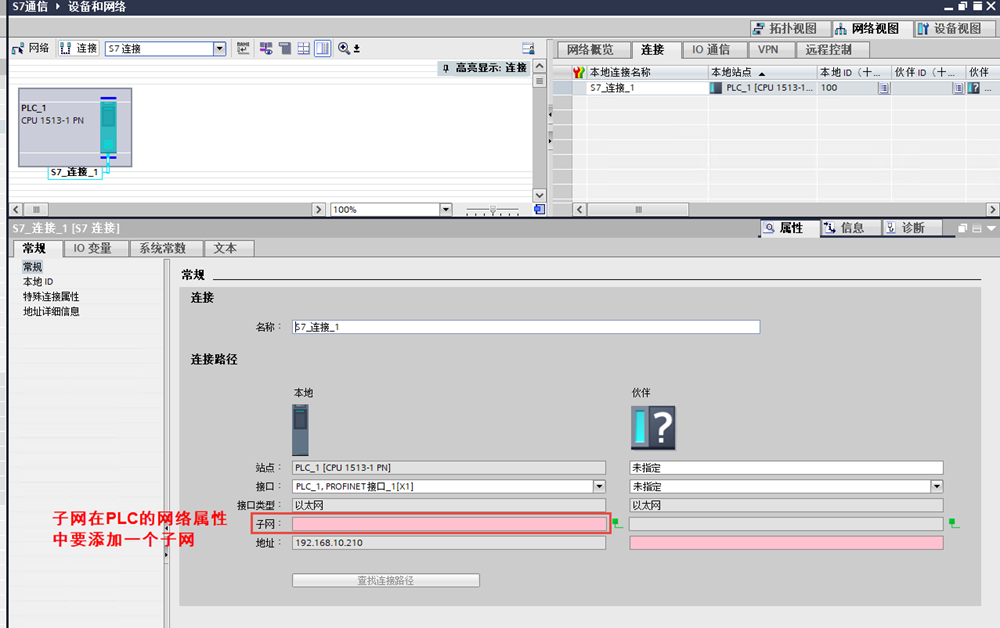The image size is (1000, 628).
Task: Click the show address labels toolbar icon
Action: [x=243, y=48]
